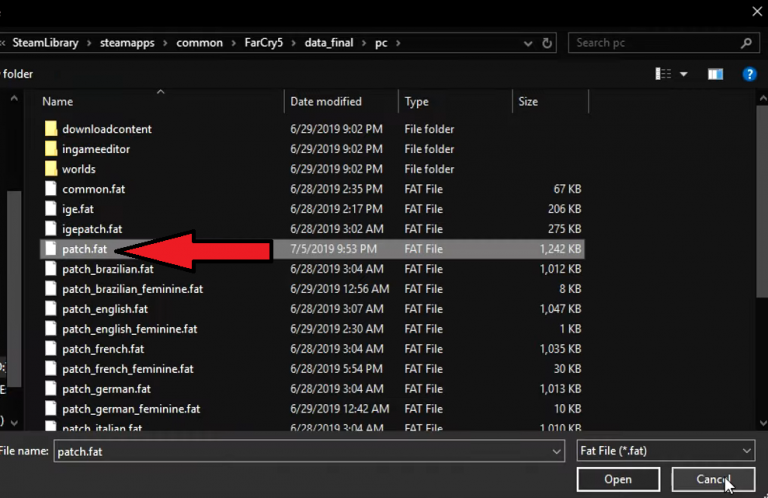Select the downloadcontent folder icon

pyautogui.click(x=51, y=129)
